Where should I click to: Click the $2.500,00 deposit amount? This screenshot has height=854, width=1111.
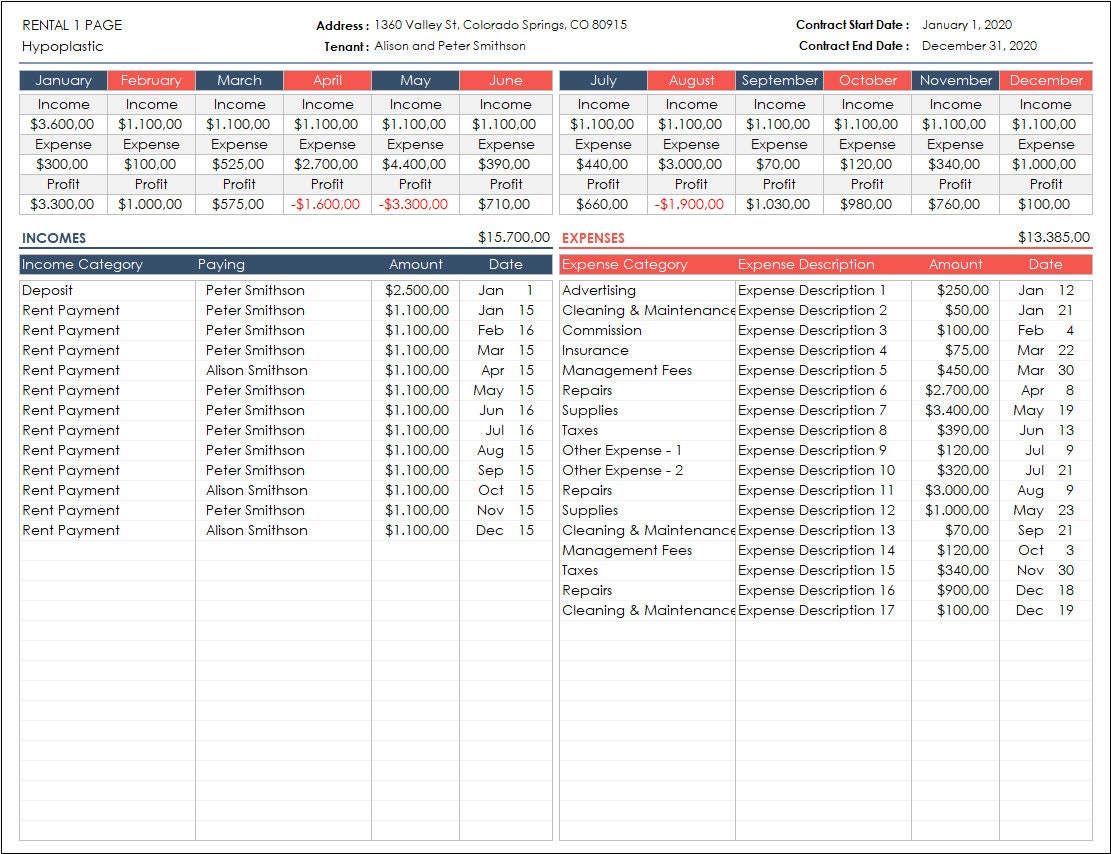(417, 291)
